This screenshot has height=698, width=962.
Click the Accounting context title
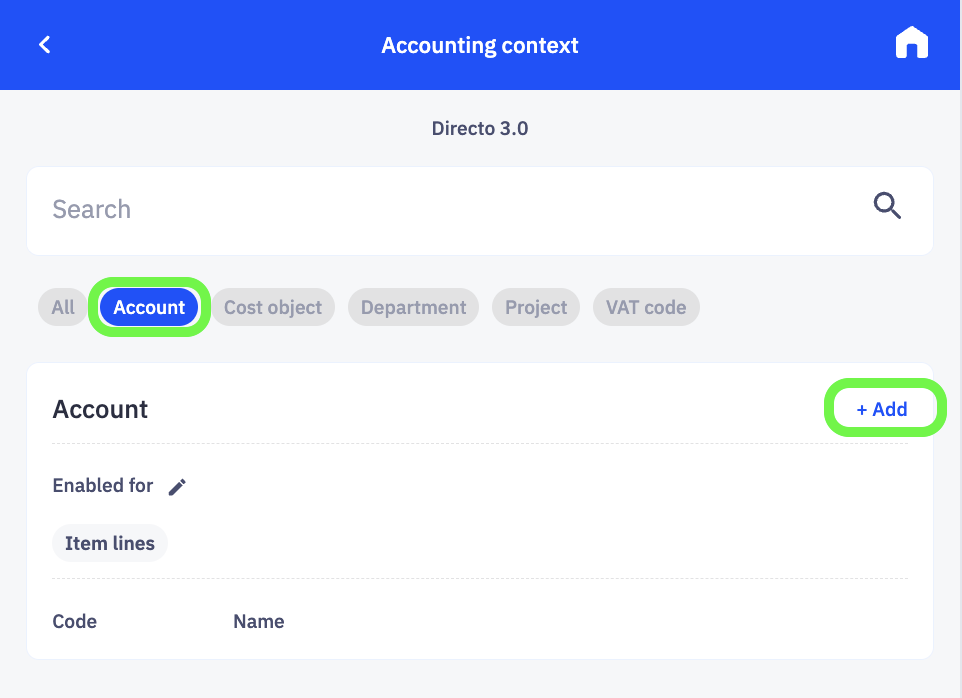480,45
